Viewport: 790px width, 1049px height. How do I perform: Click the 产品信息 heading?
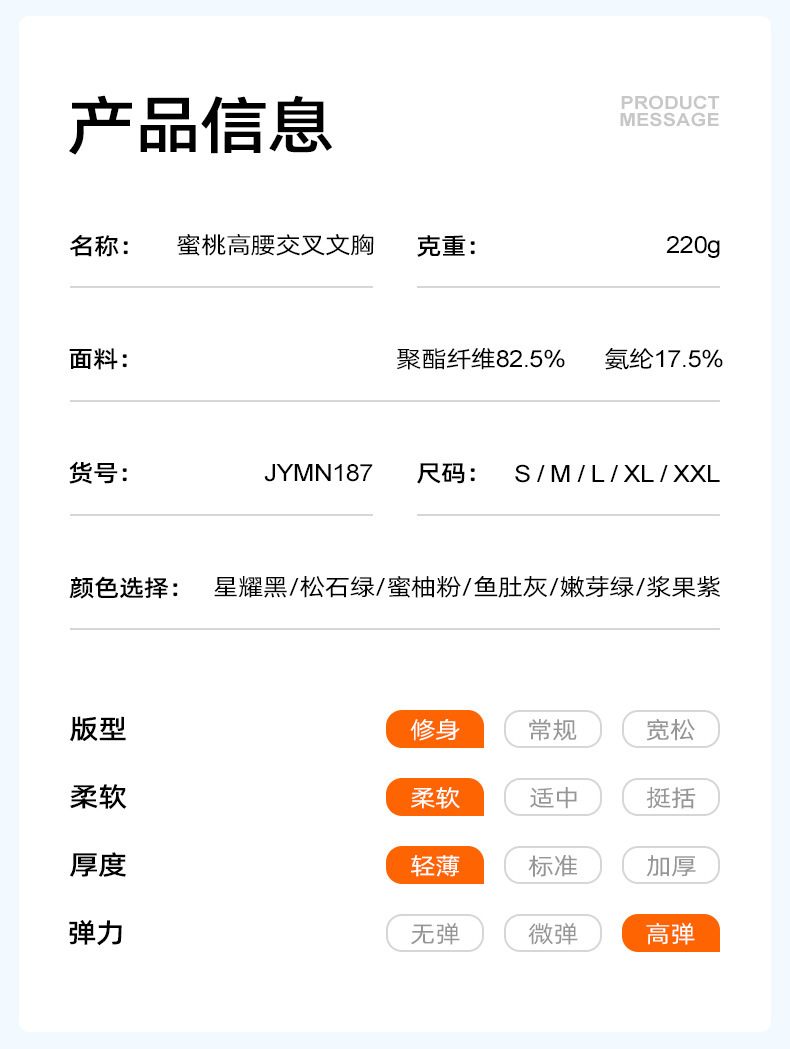coord(200,126)
